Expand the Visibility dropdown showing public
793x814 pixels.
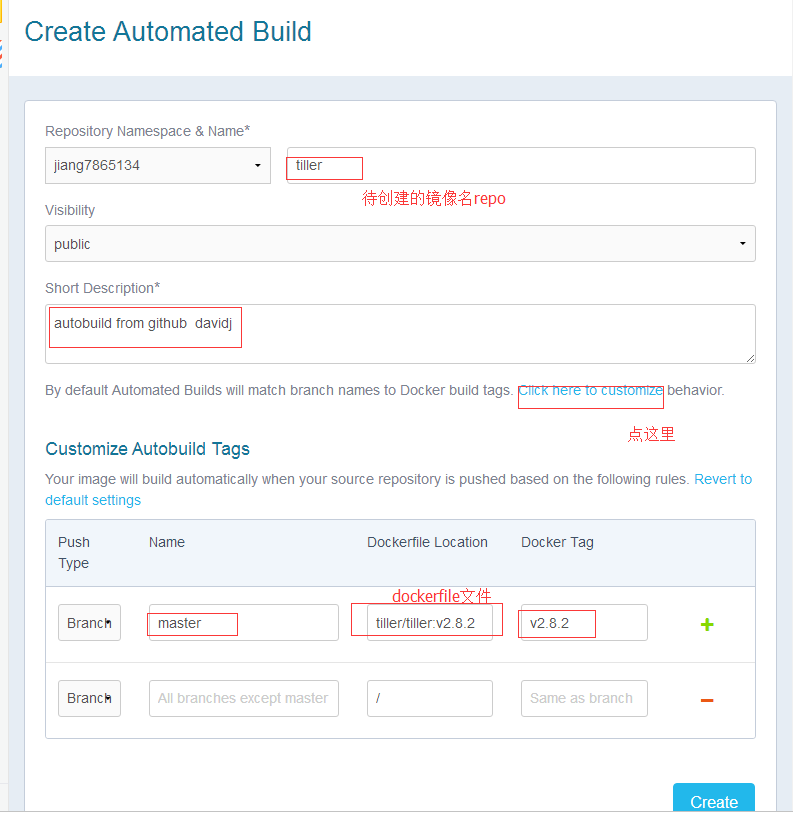tap(400, 244)
